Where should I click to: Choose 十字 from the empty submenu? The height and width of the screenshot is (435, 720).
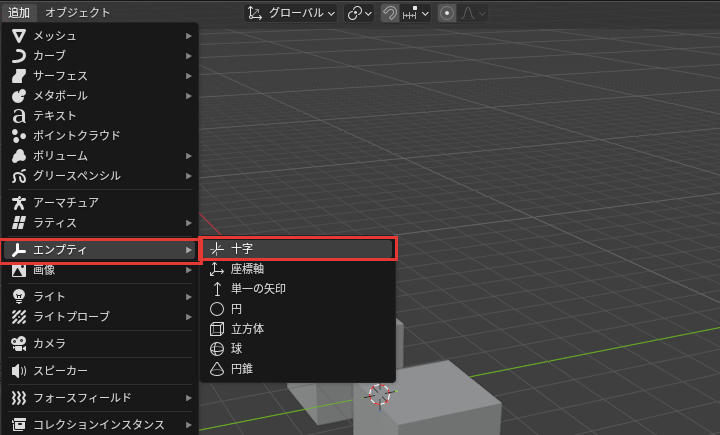click(x=298, y=249)
